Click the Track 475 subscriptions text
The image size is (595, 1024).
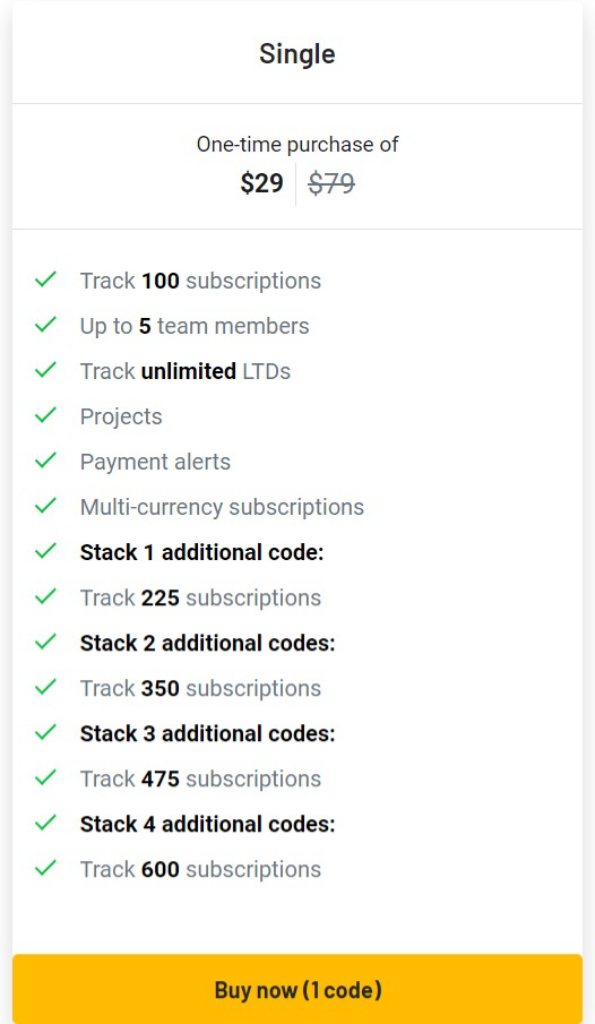pyautogui.click(x=201, y=778)
